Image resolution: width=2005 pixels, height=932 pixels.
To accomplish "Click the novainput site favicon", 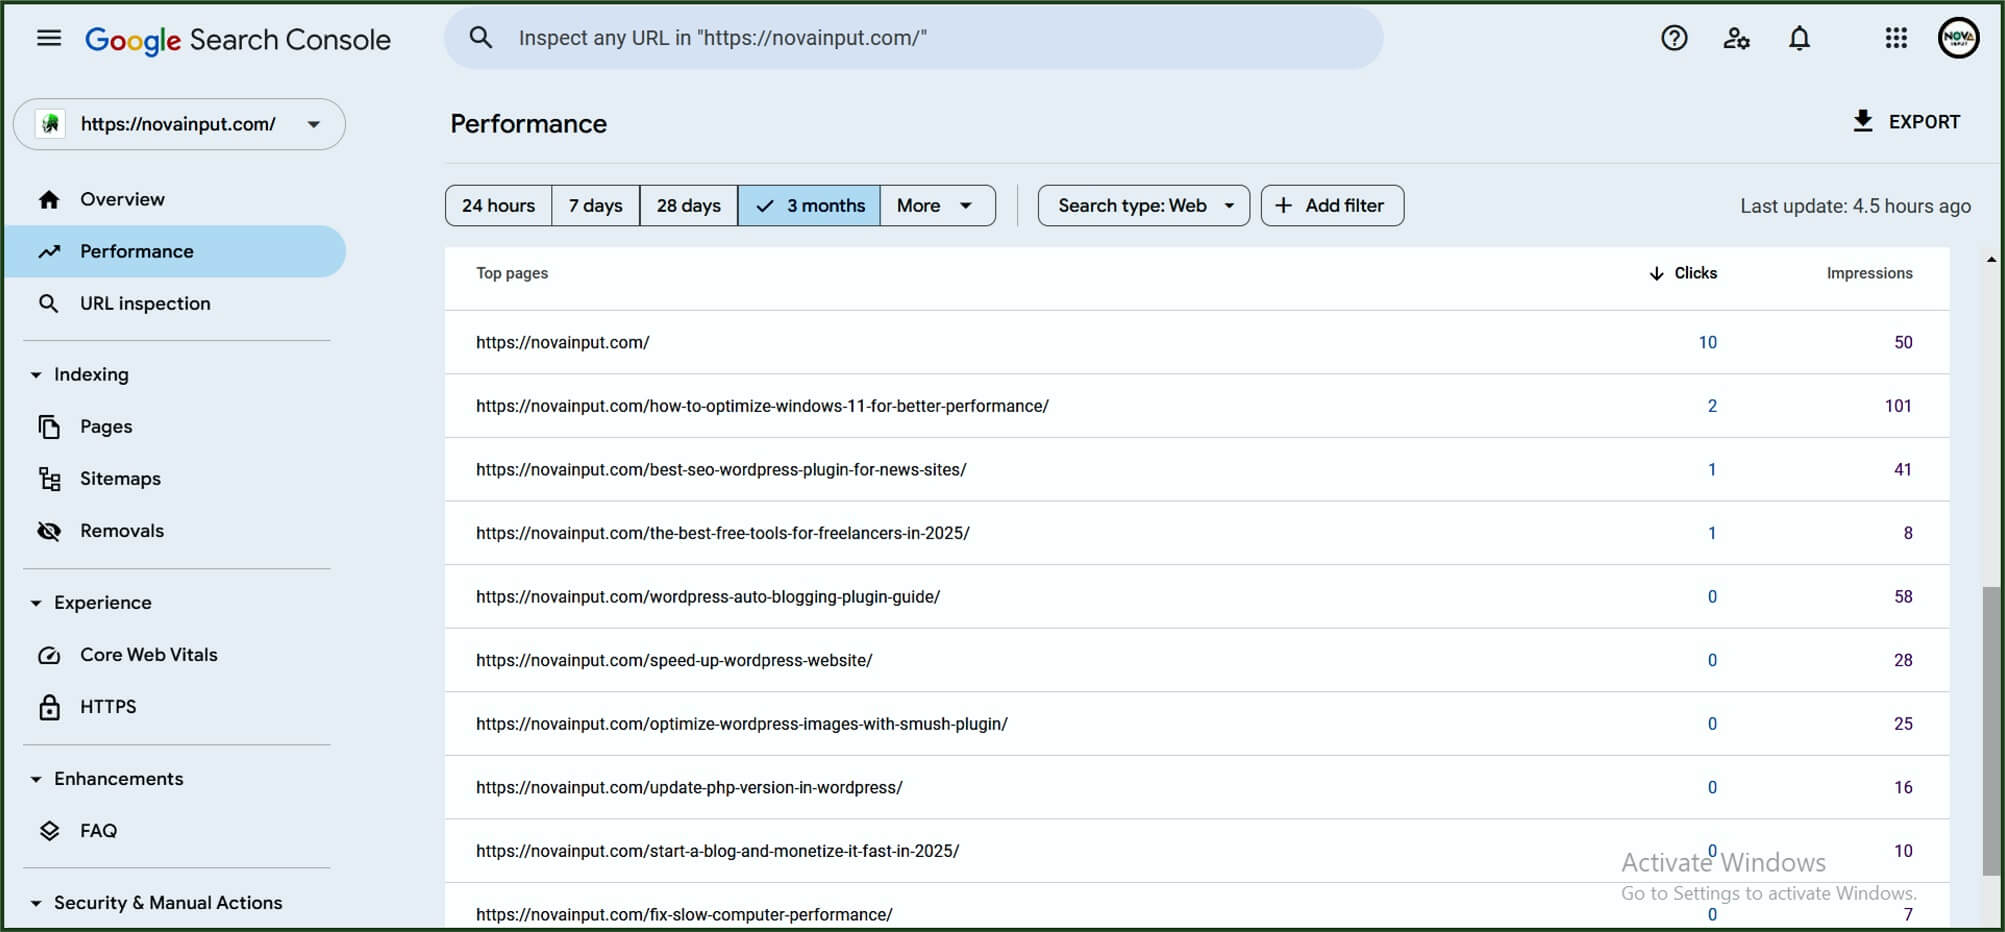I will point(50,124).
